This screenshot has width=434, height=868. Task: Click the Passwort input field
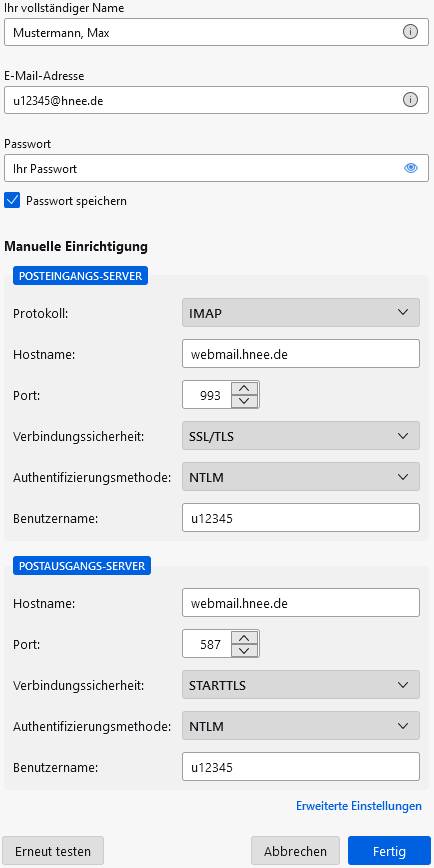pyautogui.click(x=216, y=168)
